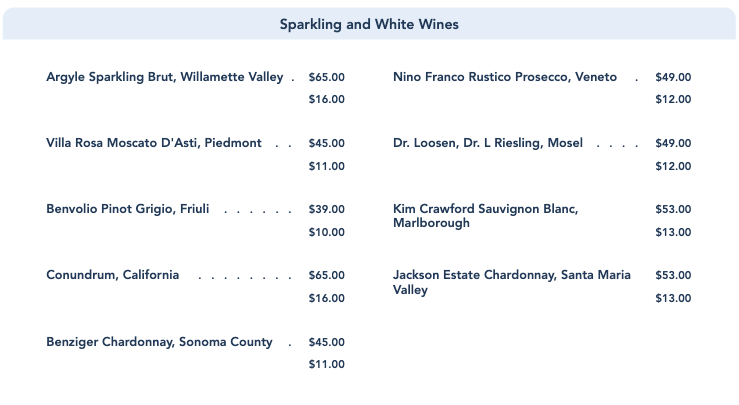Open Benziger Chardonnay, Sonoma County
739x405 pixels.
159,342
